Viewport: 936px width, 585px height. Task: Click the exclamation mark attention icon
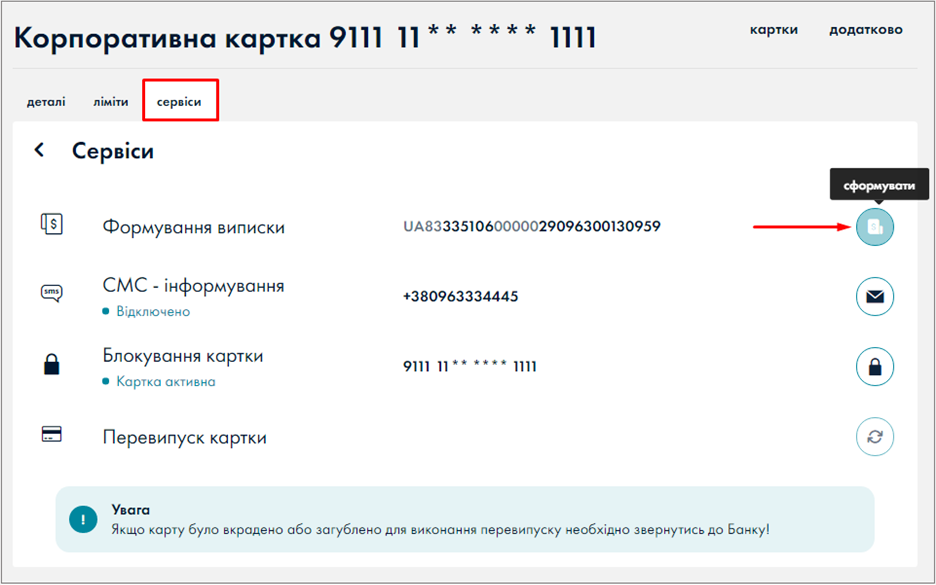tap(83, 520)
